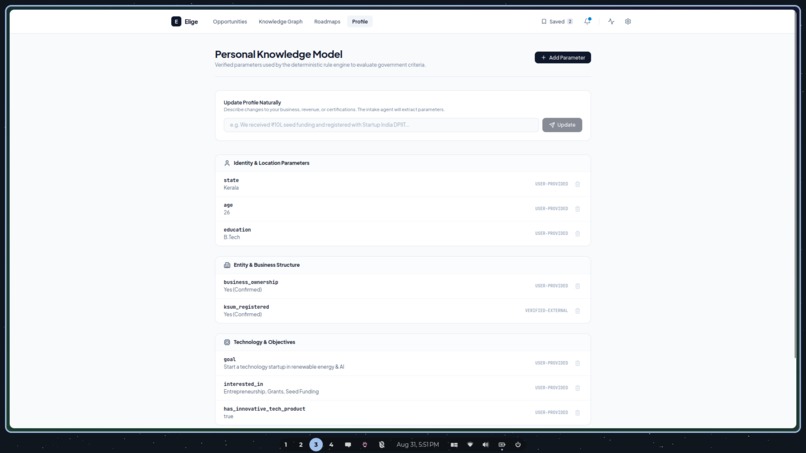Select the state value Kerala
The image size is (806, 453).
point(231,188)
